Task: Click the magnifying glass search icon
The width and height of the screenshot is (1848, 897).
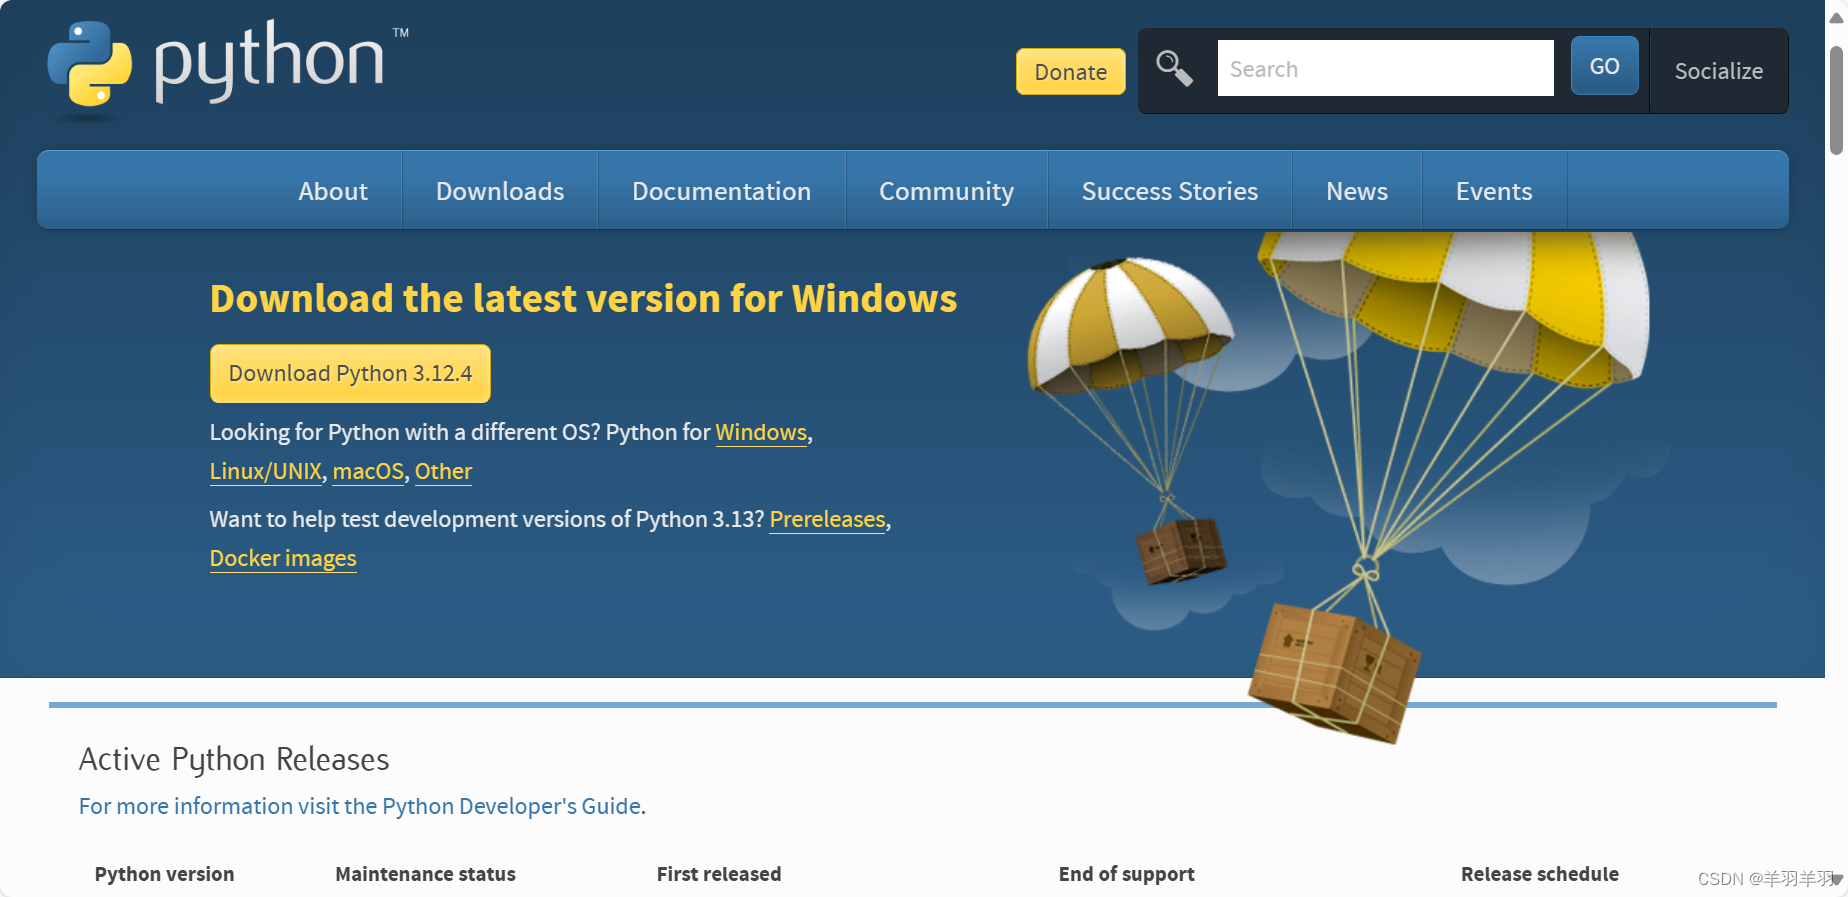Action: pyautogui.click(x=1174, y=69)
